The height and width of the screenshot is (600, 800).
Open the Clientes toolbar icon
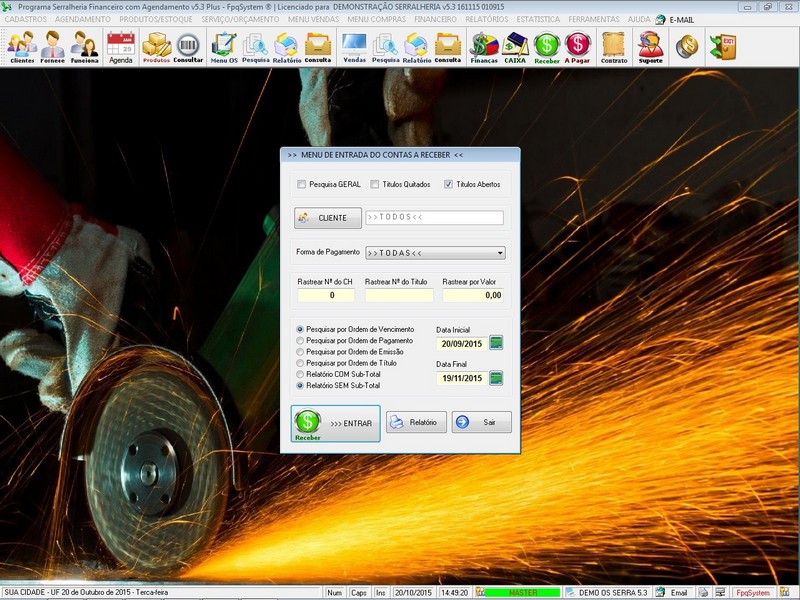click(x=22, y=46)
